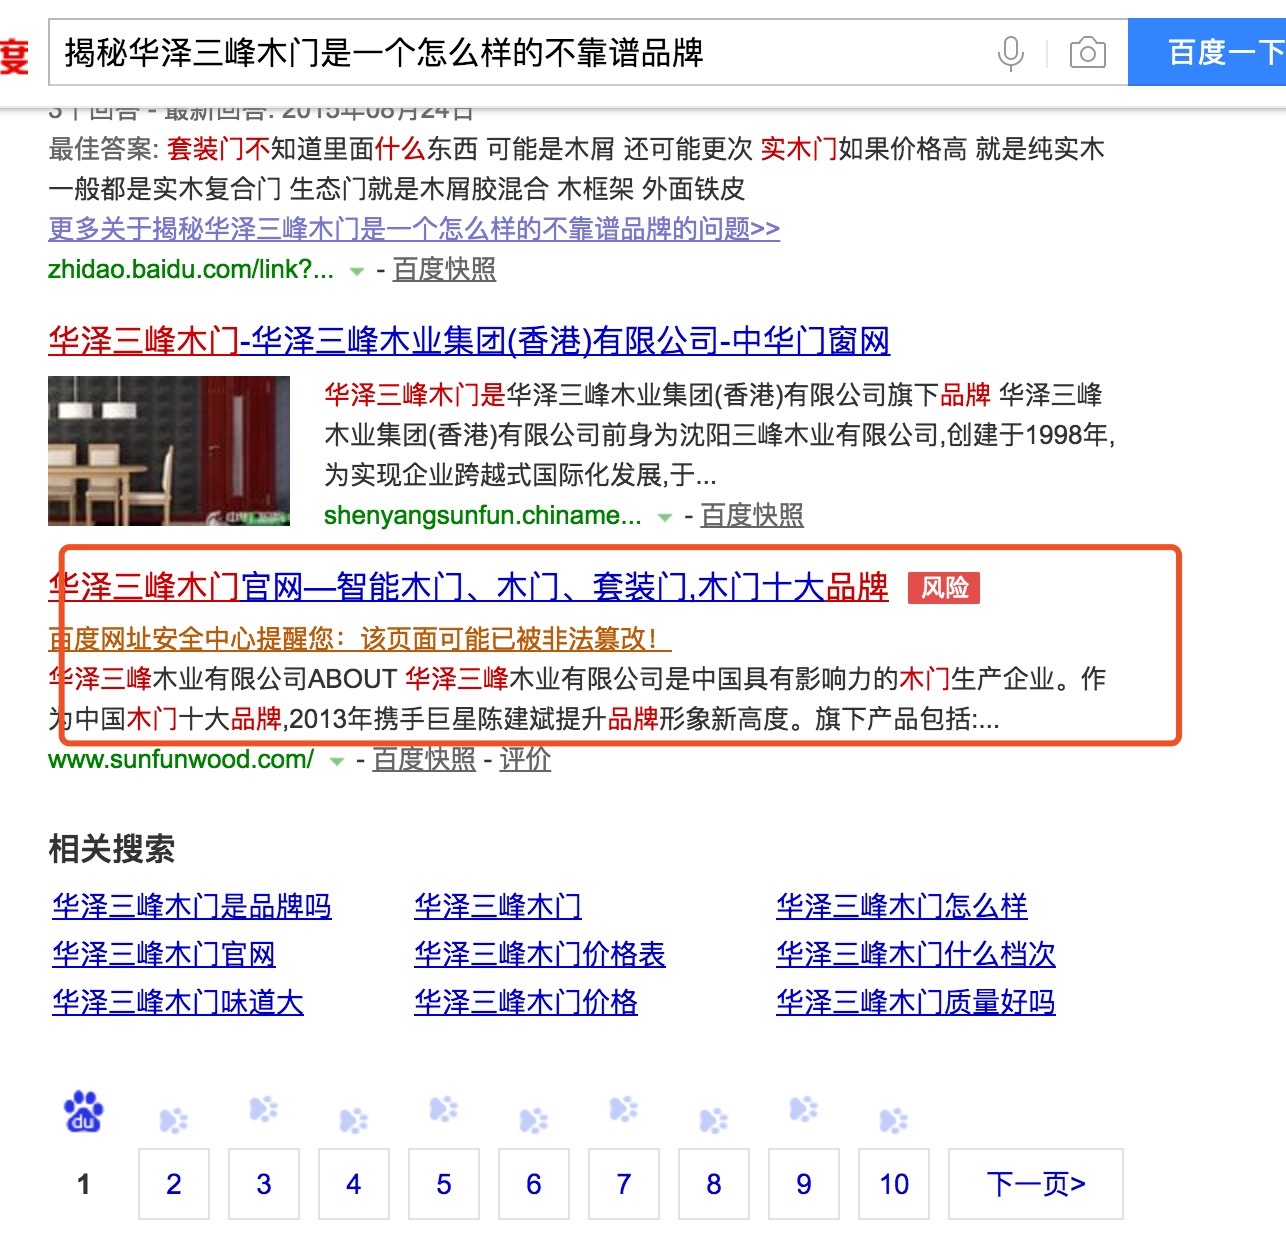The image size is (1286, 1246).
Task: Click the paw icon above page 3
Action: pyautogui.click(x=264, y=1109)
